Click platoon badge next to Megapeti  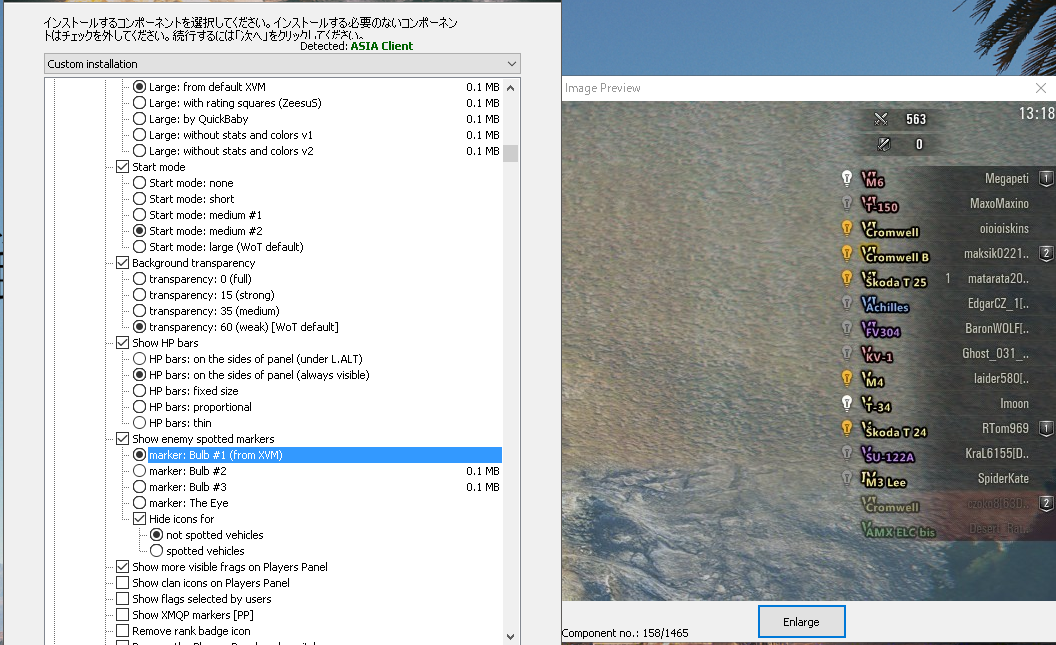pos(1046,178)
